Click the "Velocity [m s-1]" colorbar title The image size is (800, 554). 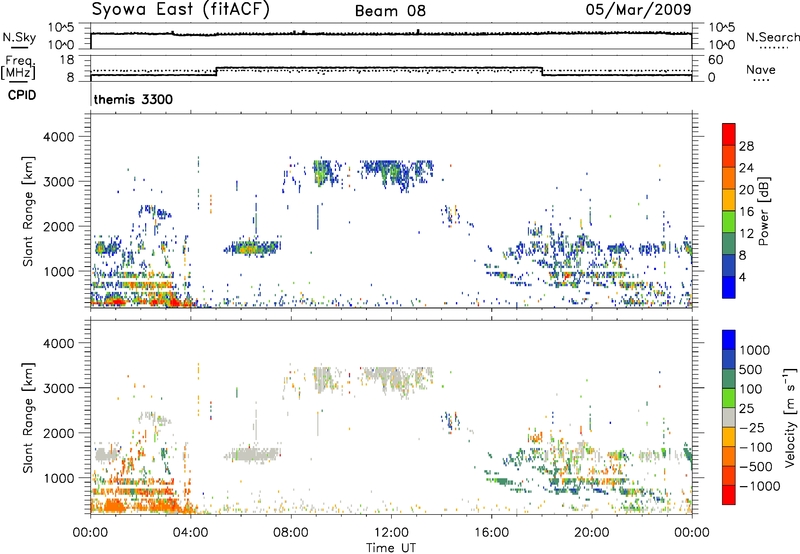coord(790,417)
